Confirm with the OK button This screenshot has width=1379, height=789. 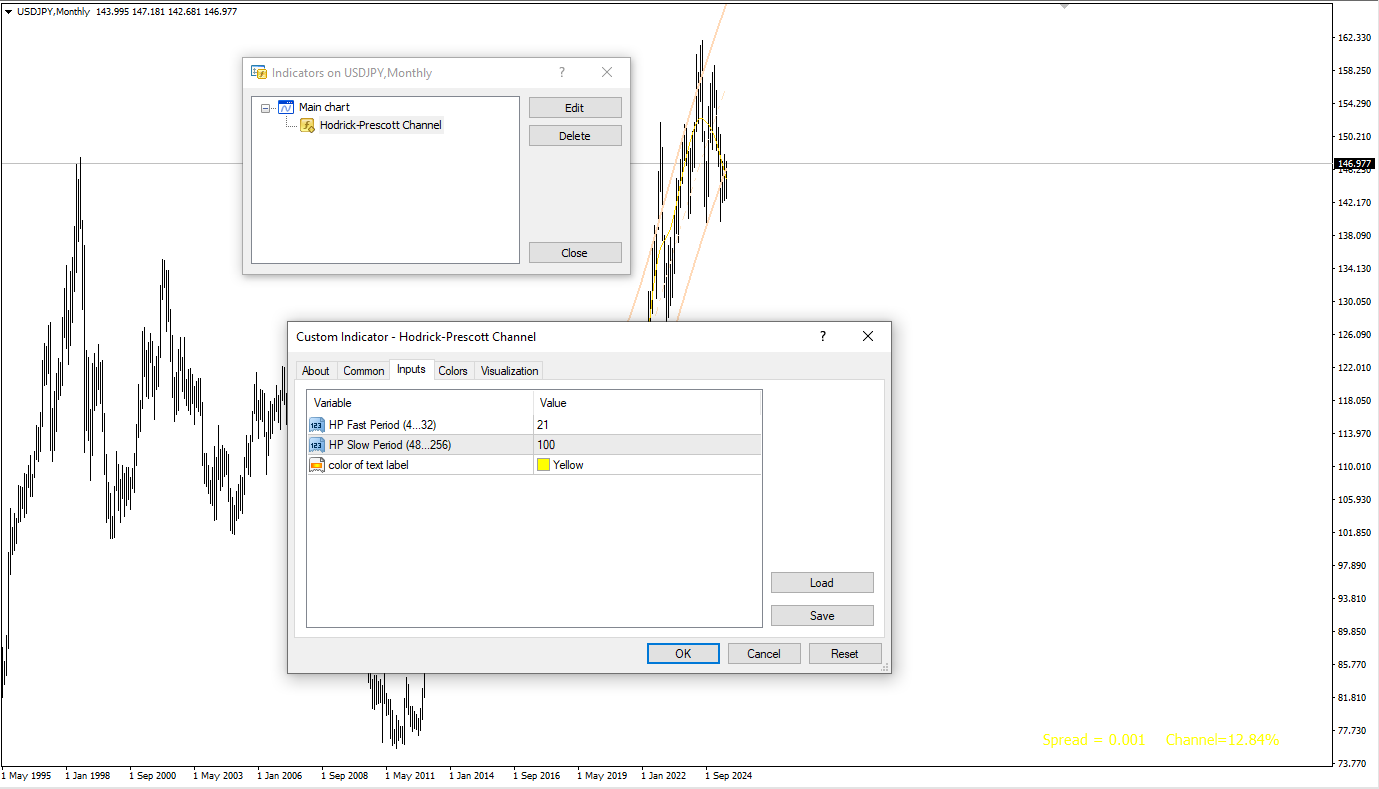click(x=683, y=654)
